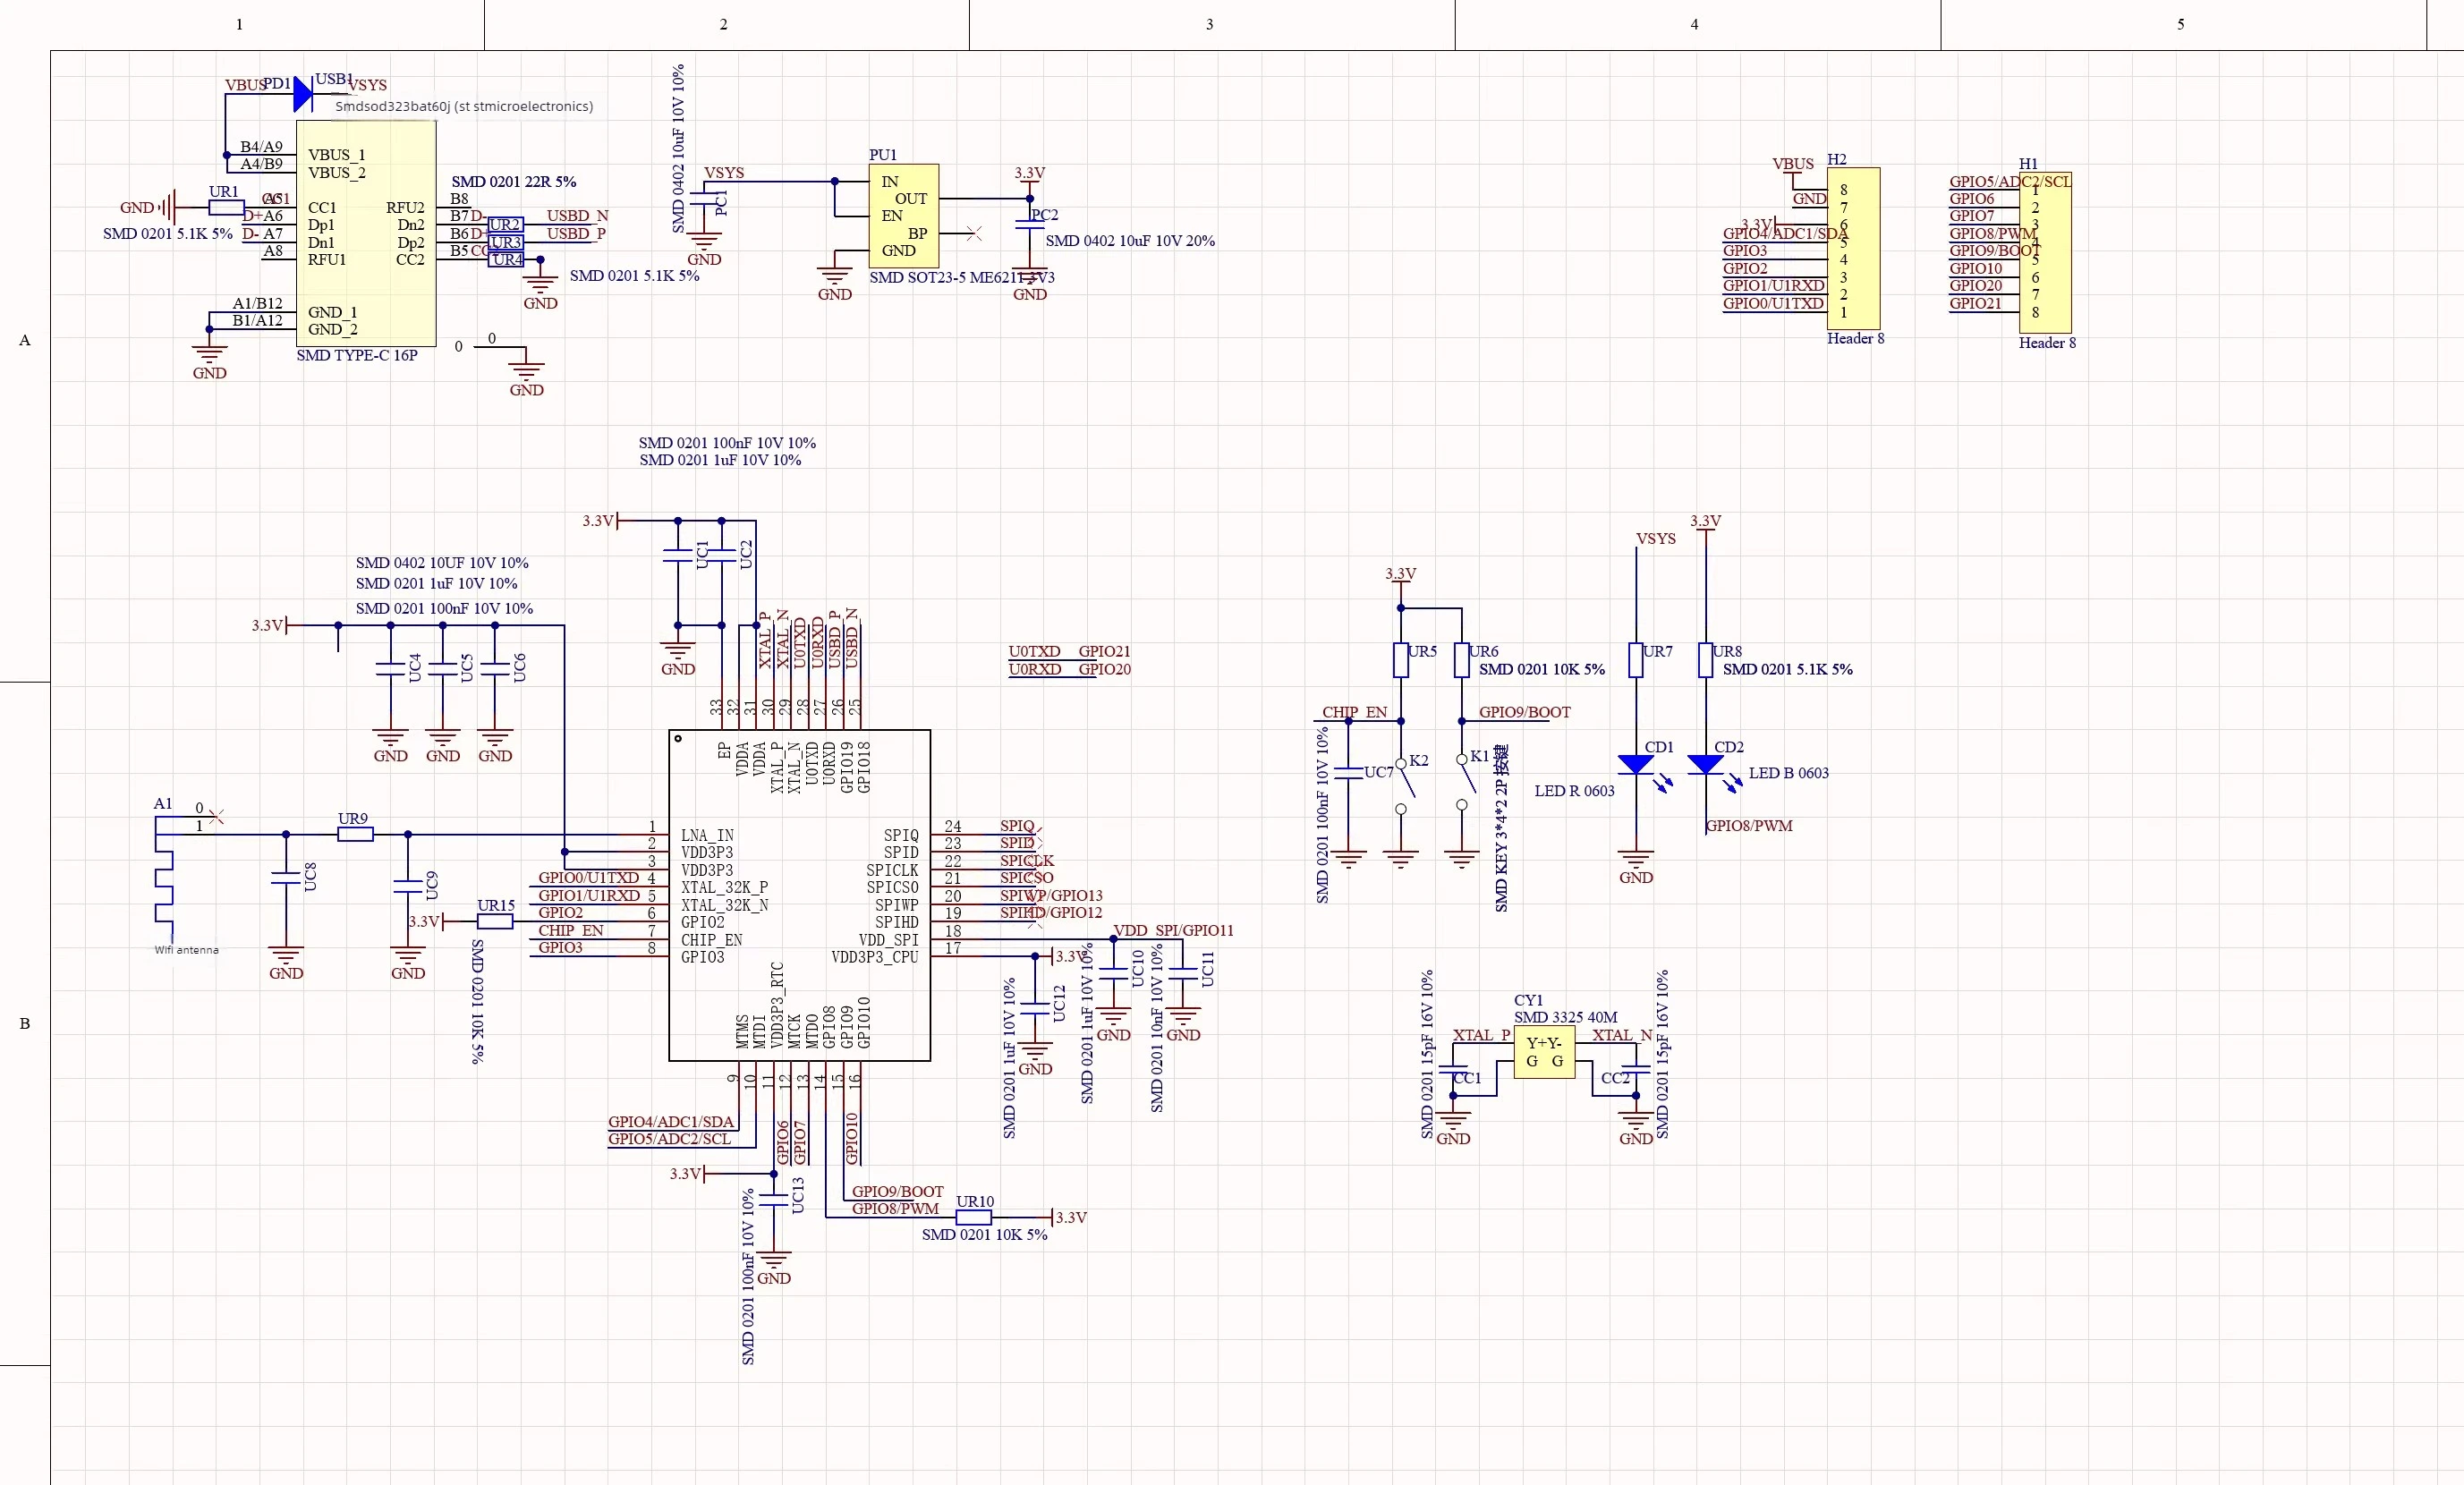2464x1485 pixels.
Task: Click the LED B 0603 label
Action: (x=1788, y=773)
